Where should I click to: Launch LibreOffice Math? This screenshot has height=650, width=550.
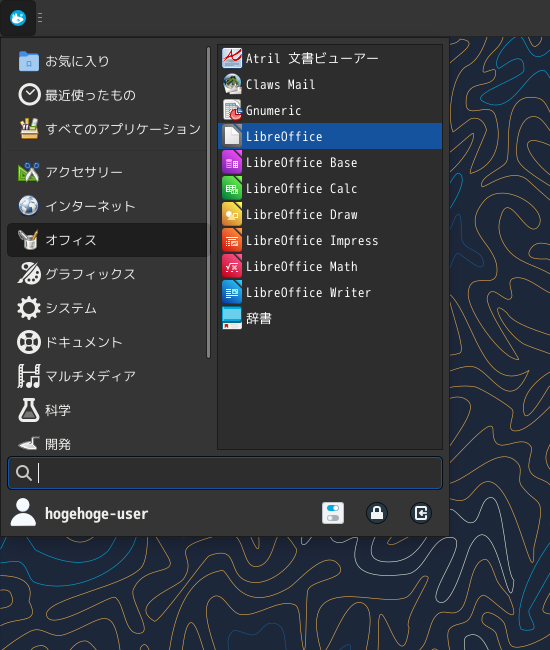[x=330, y=266]
